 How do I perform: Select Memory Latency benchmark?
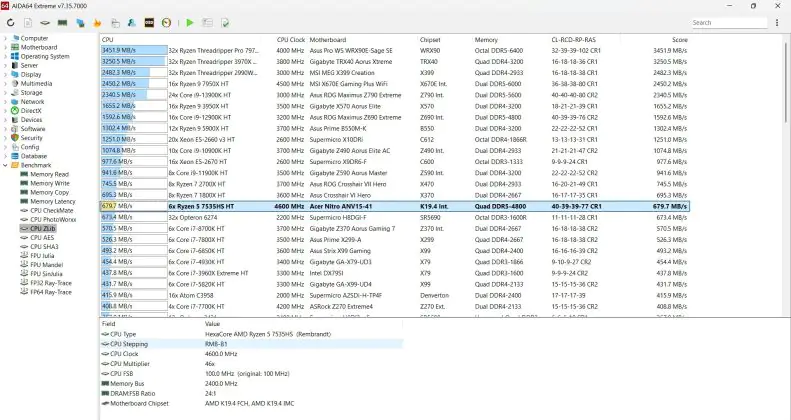53,202
